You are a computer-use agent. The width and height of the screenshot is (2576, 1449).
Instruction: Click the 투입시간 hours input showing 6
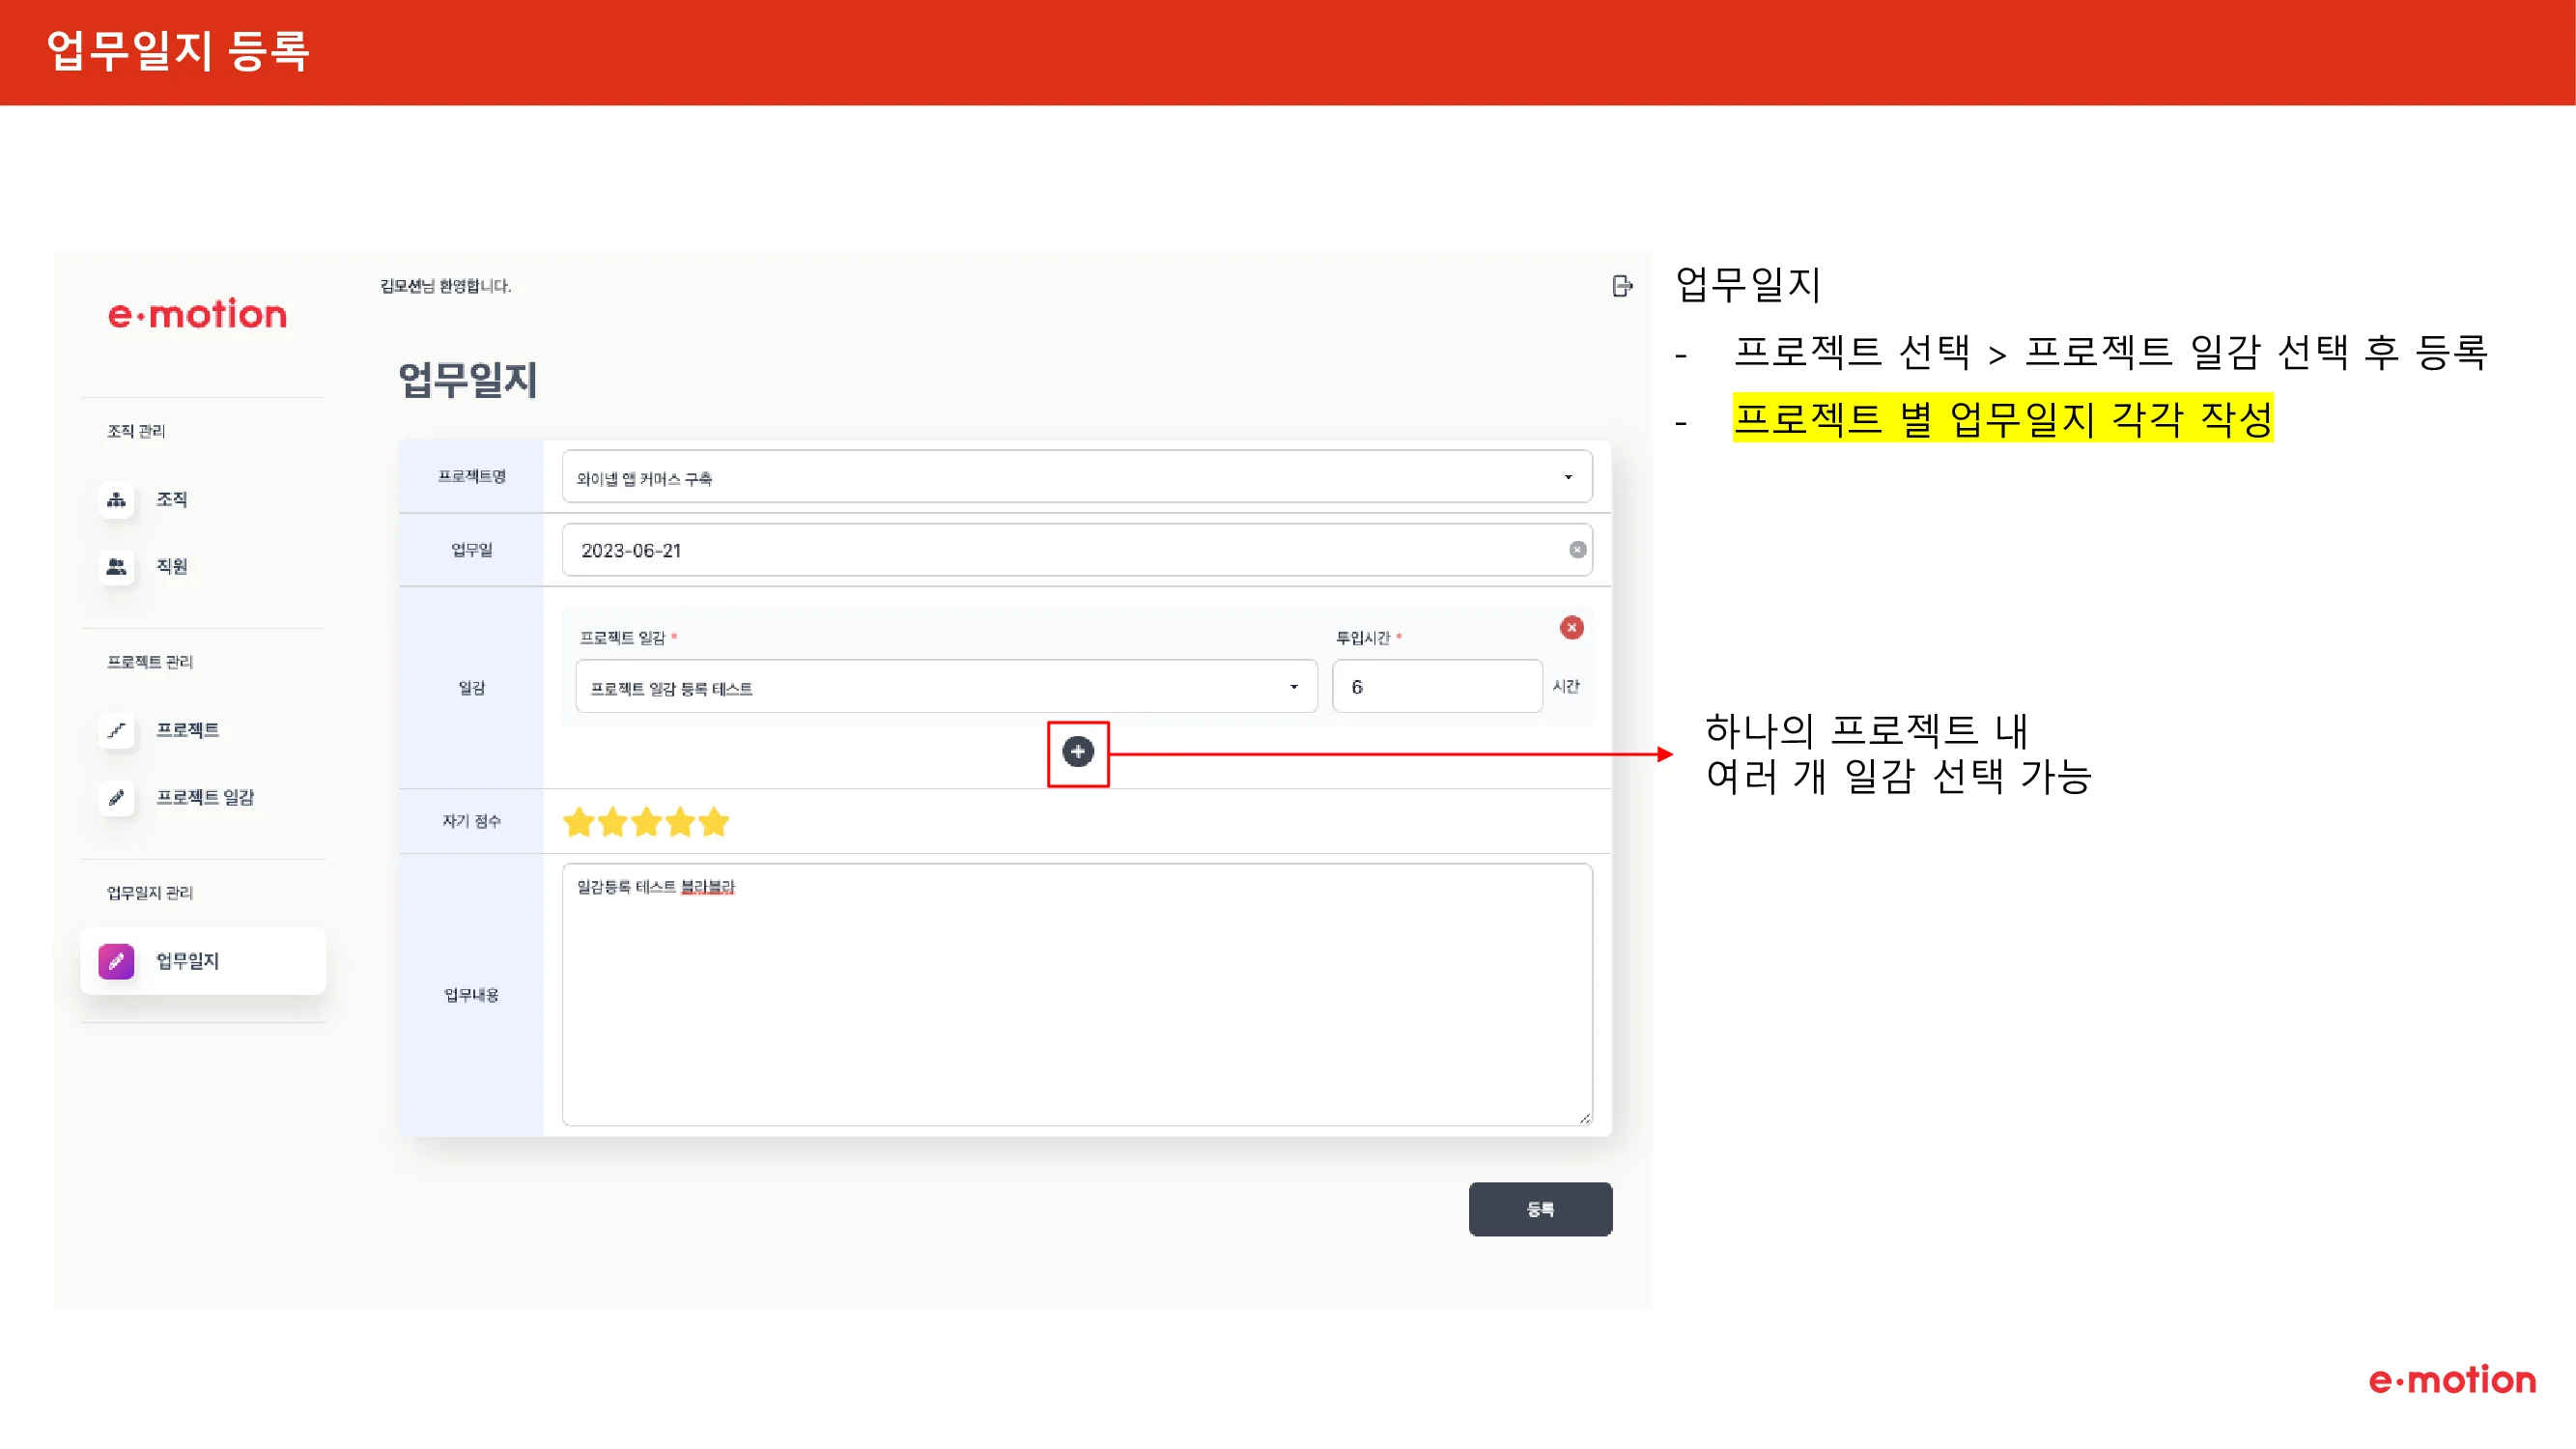tap(1437, 687)
